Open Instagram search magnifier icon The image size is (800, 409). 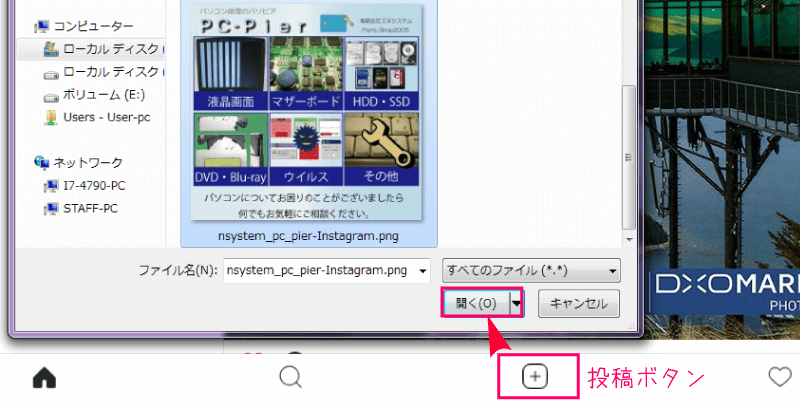[x=291, y=378]
